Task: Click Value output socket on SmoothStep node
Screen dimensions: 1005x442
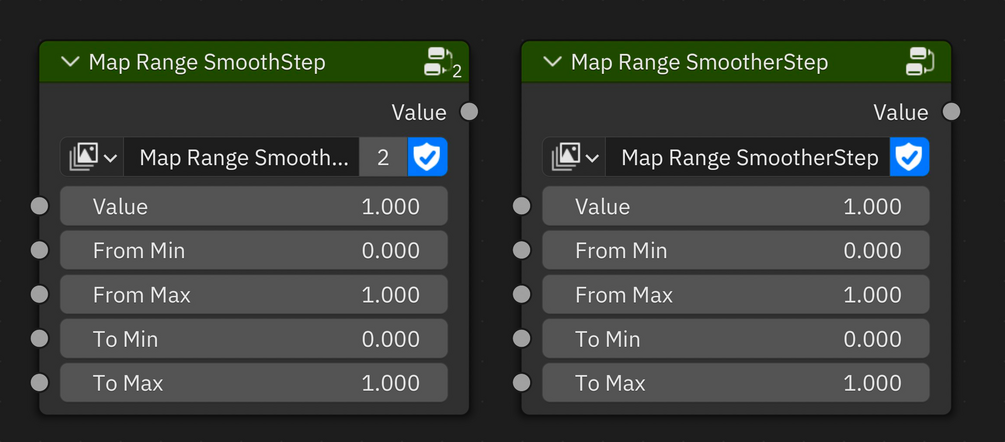Action: coord(469,112)
